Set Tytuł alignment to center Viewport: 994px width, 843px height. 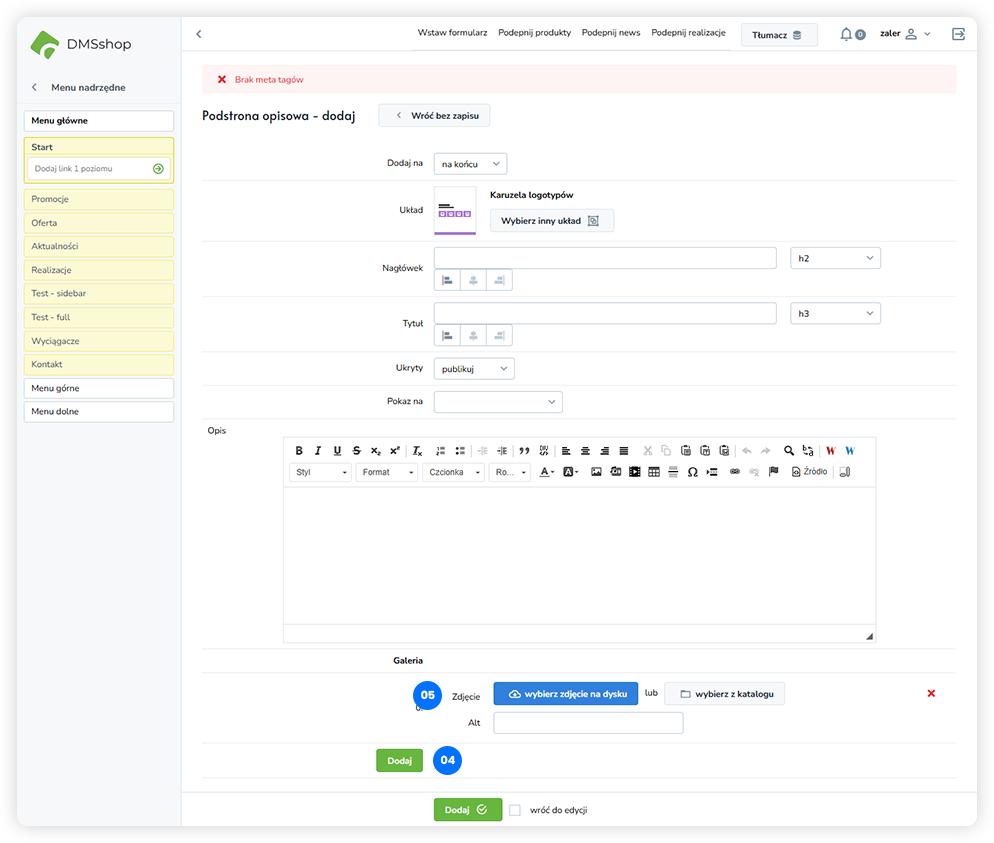tap(472, 335)
